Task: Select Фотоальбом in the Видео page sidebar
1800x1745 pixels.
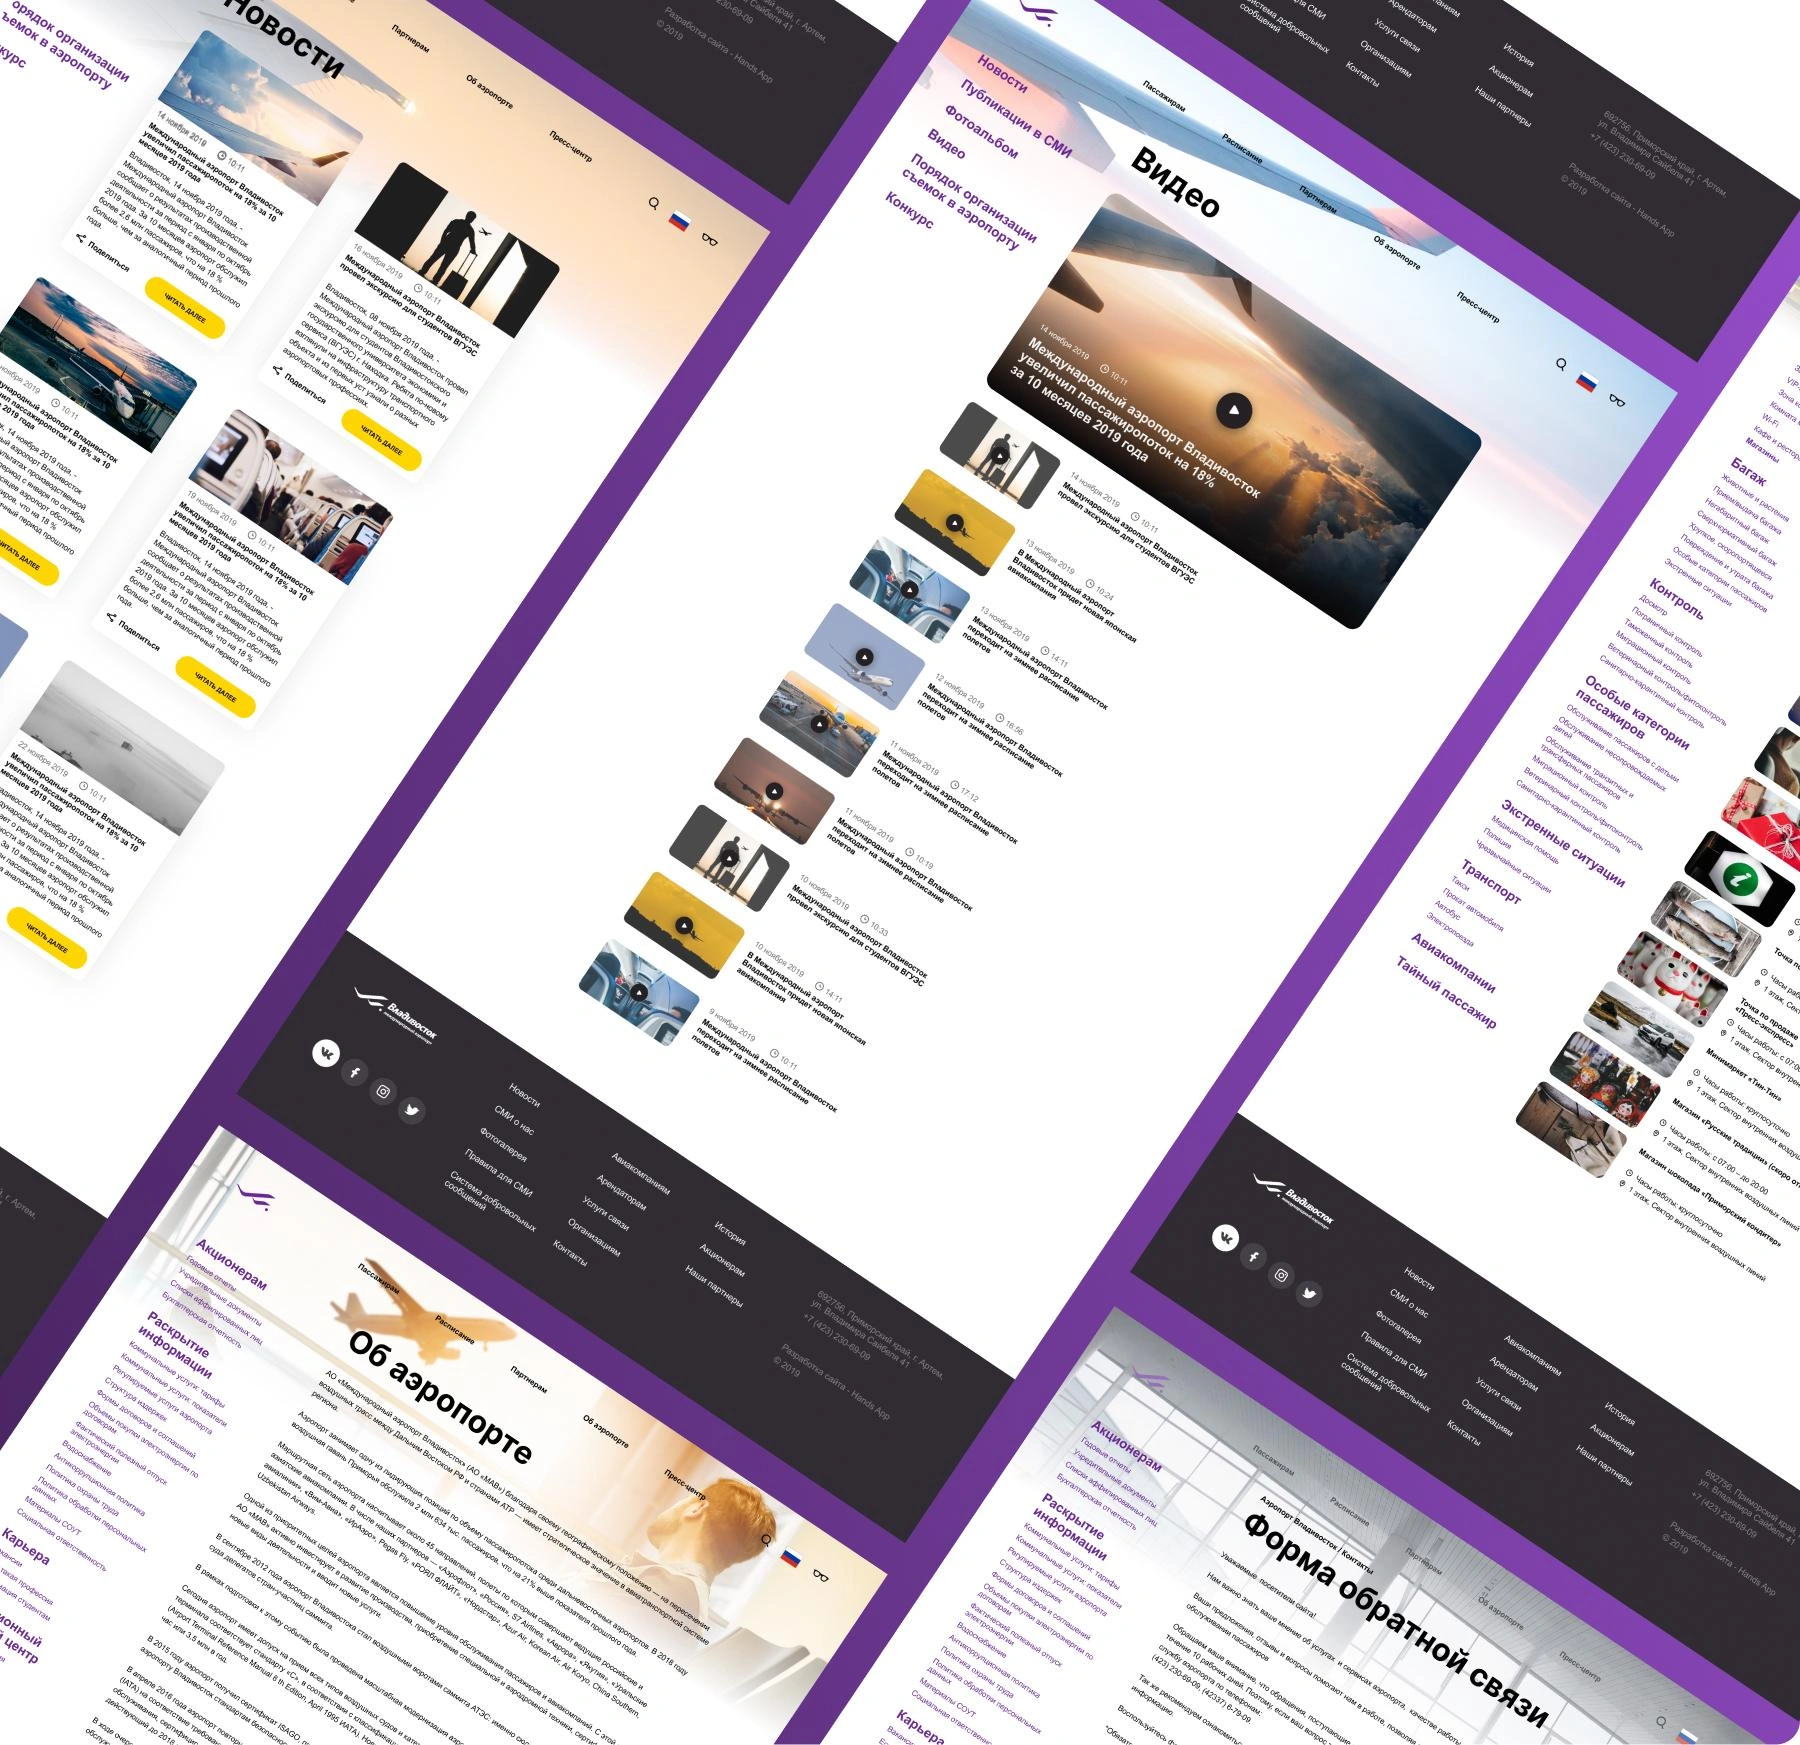Action: (x=981, y=133)
